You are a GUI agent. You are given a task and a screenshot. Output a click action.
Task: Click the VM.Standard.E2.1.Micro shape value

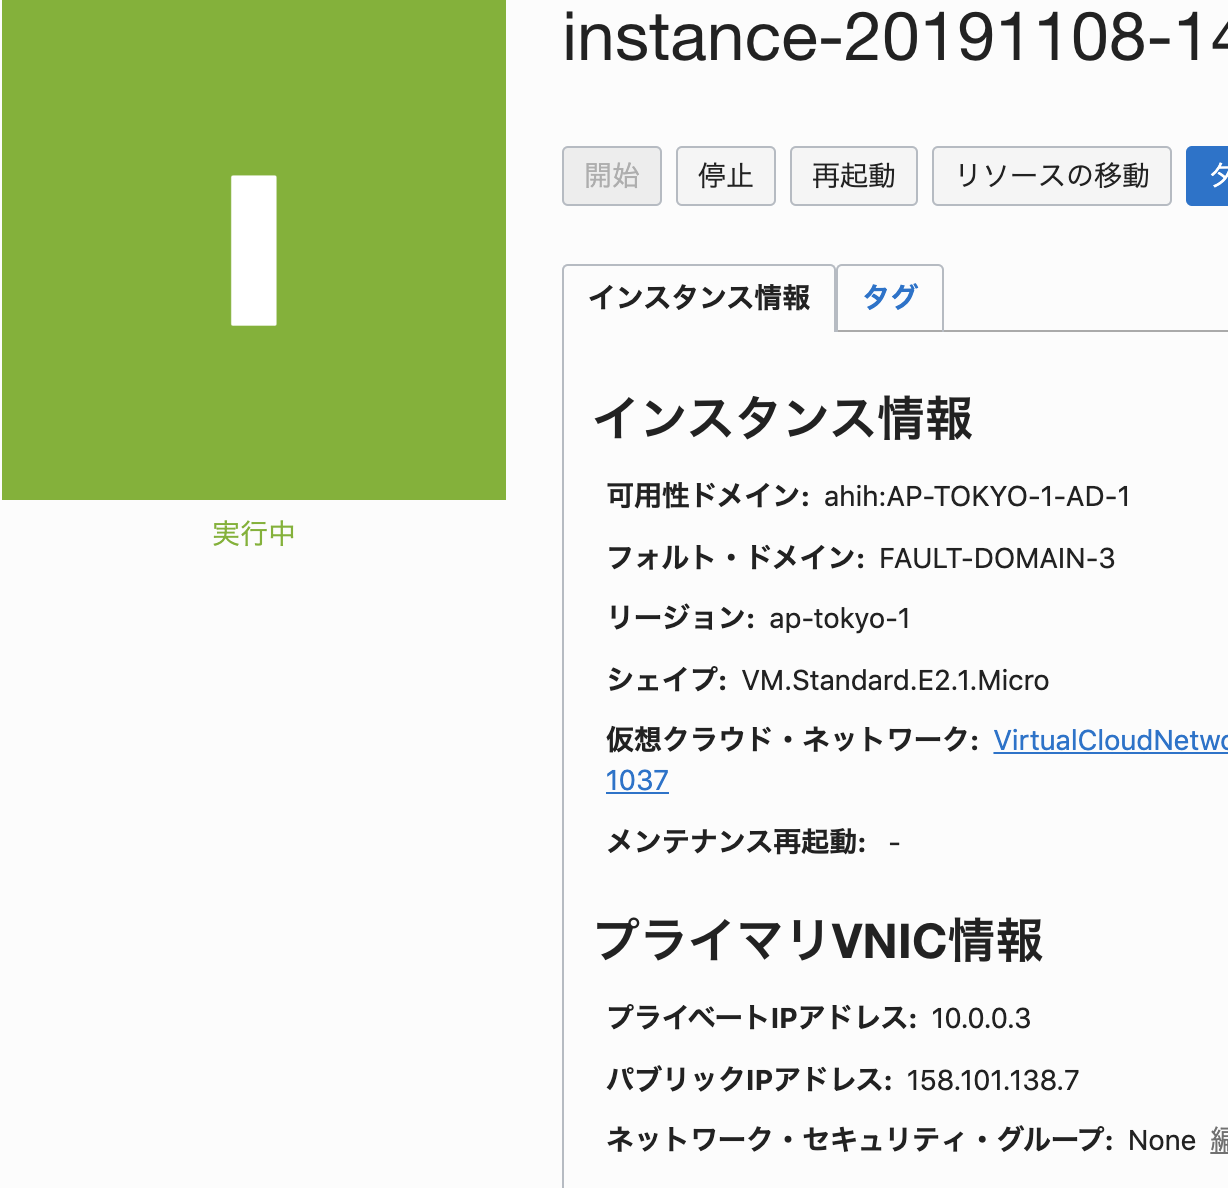[x=895, y=681]
